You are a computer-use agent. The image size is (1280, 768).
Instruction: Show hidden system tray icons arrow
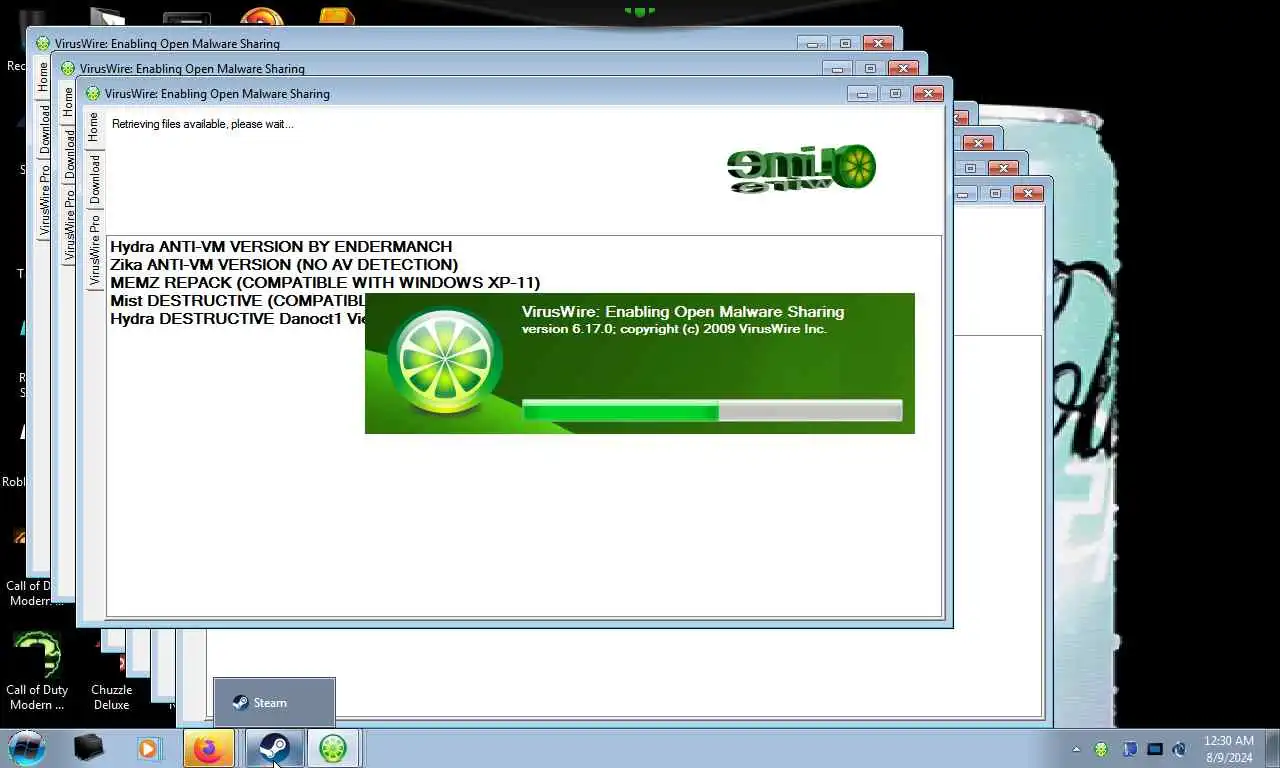[1076, 749]
